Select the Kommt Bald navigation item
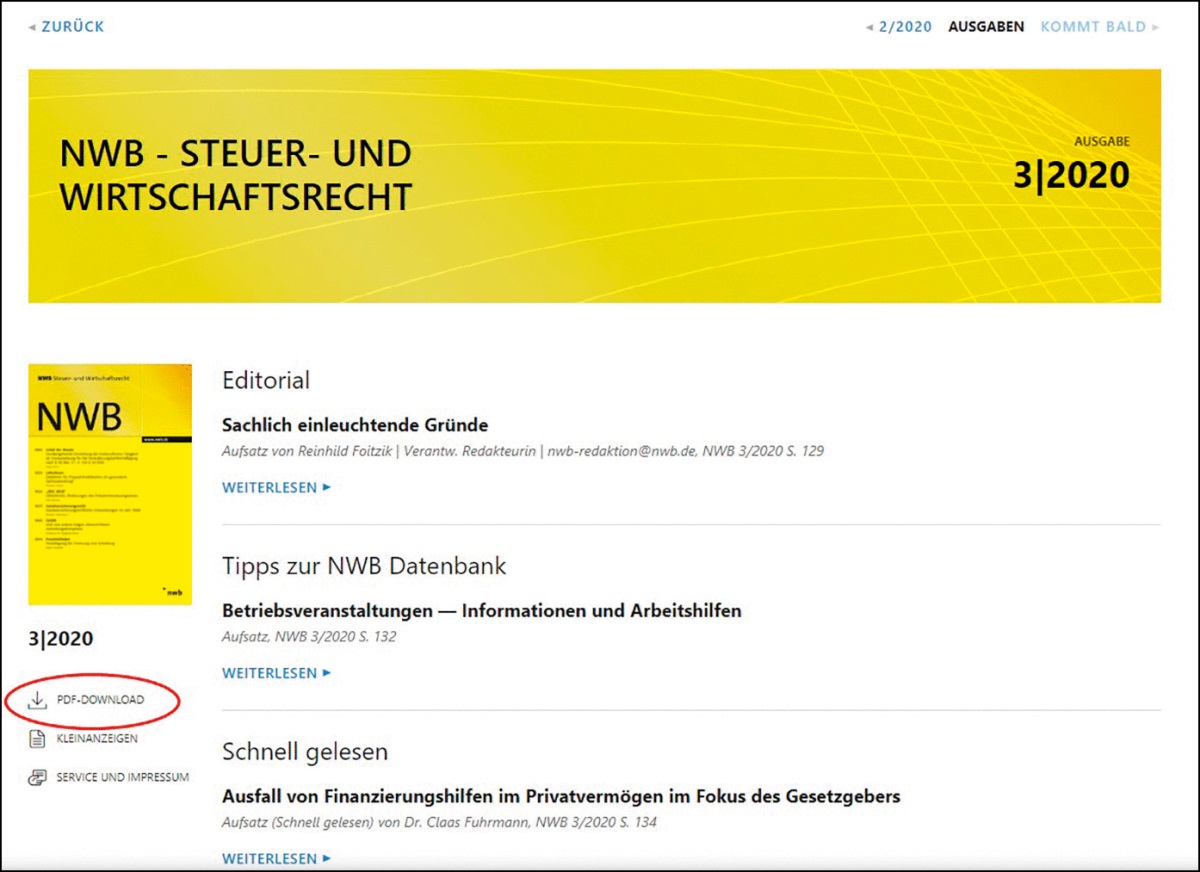The image size is (1200, 872). [x=1092, y=27]
